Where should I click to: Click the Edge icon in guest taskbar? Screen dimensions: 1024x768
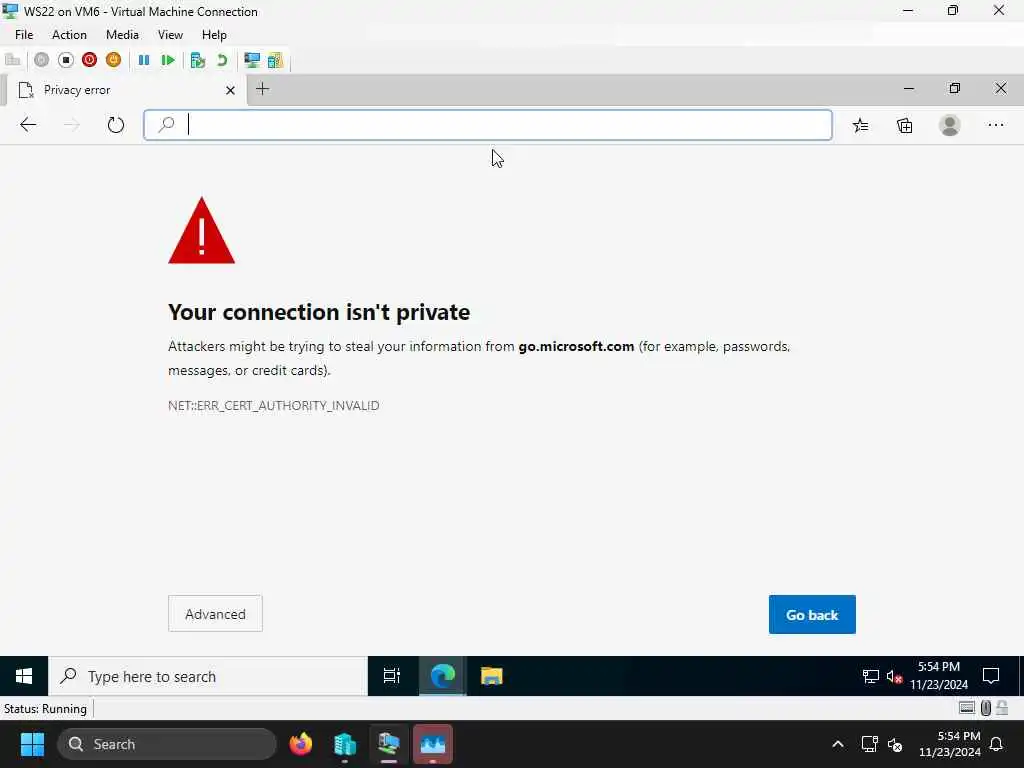(x=442, y=676)
